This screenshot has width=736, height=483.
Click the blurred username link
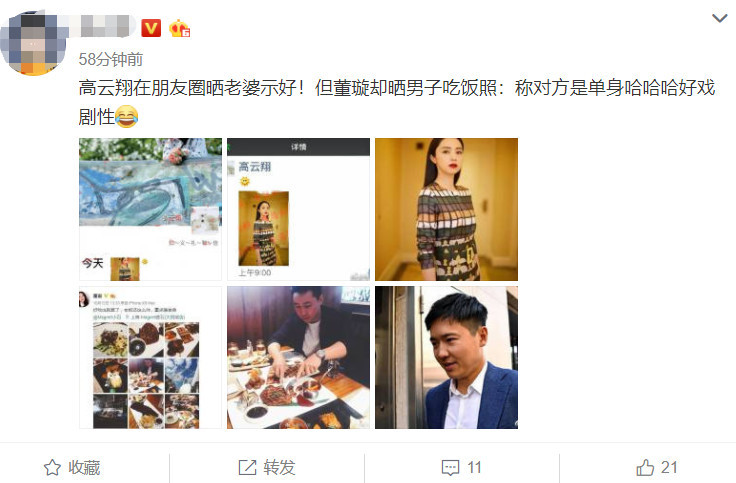pyautogui.click(x=100, y=26)
